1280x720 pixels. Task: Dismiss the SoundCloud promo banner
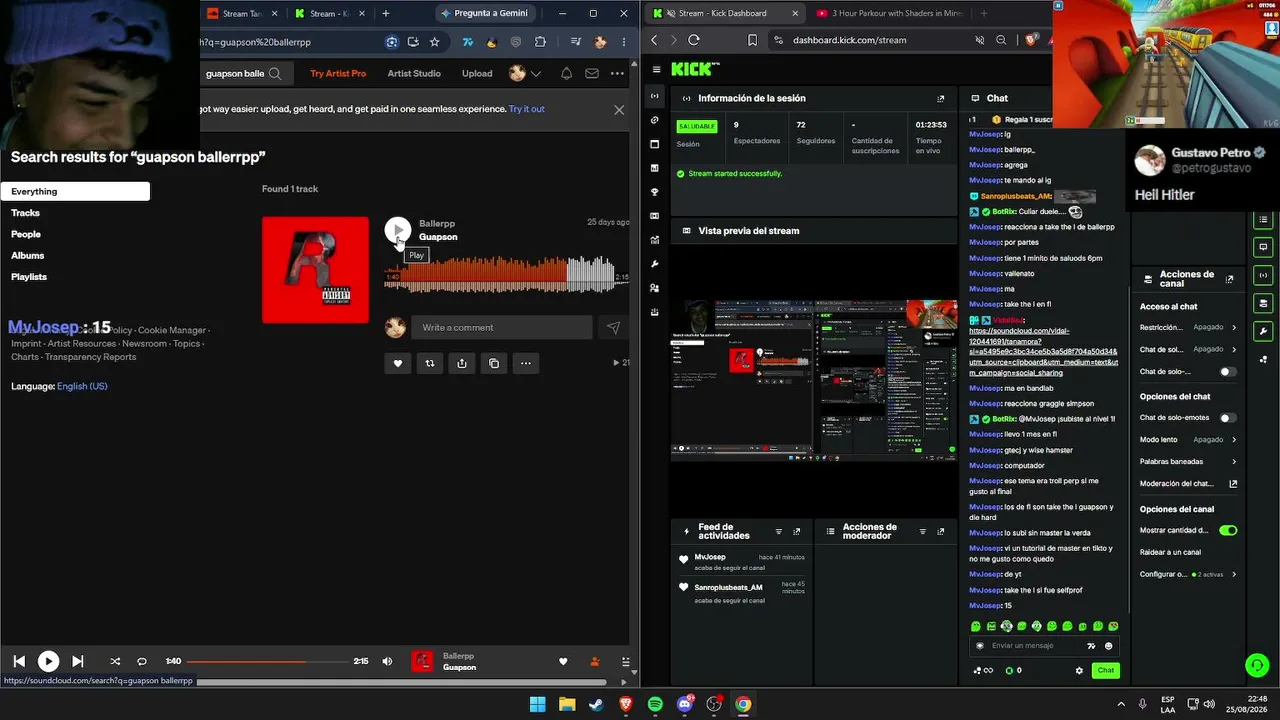[619, 110]
